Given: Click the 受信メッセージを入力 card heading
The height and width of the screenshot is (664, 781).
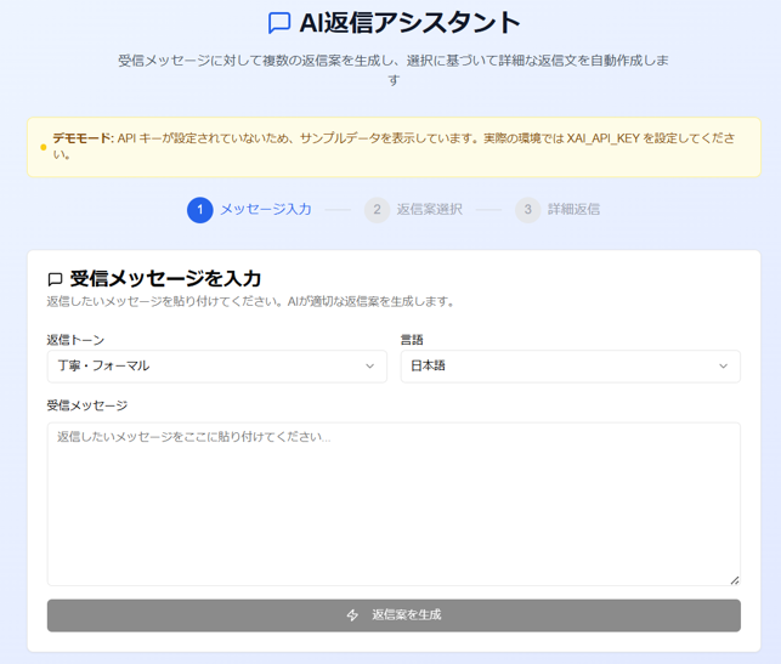Looking at the screenshot, I should click(x=165, y=279).
